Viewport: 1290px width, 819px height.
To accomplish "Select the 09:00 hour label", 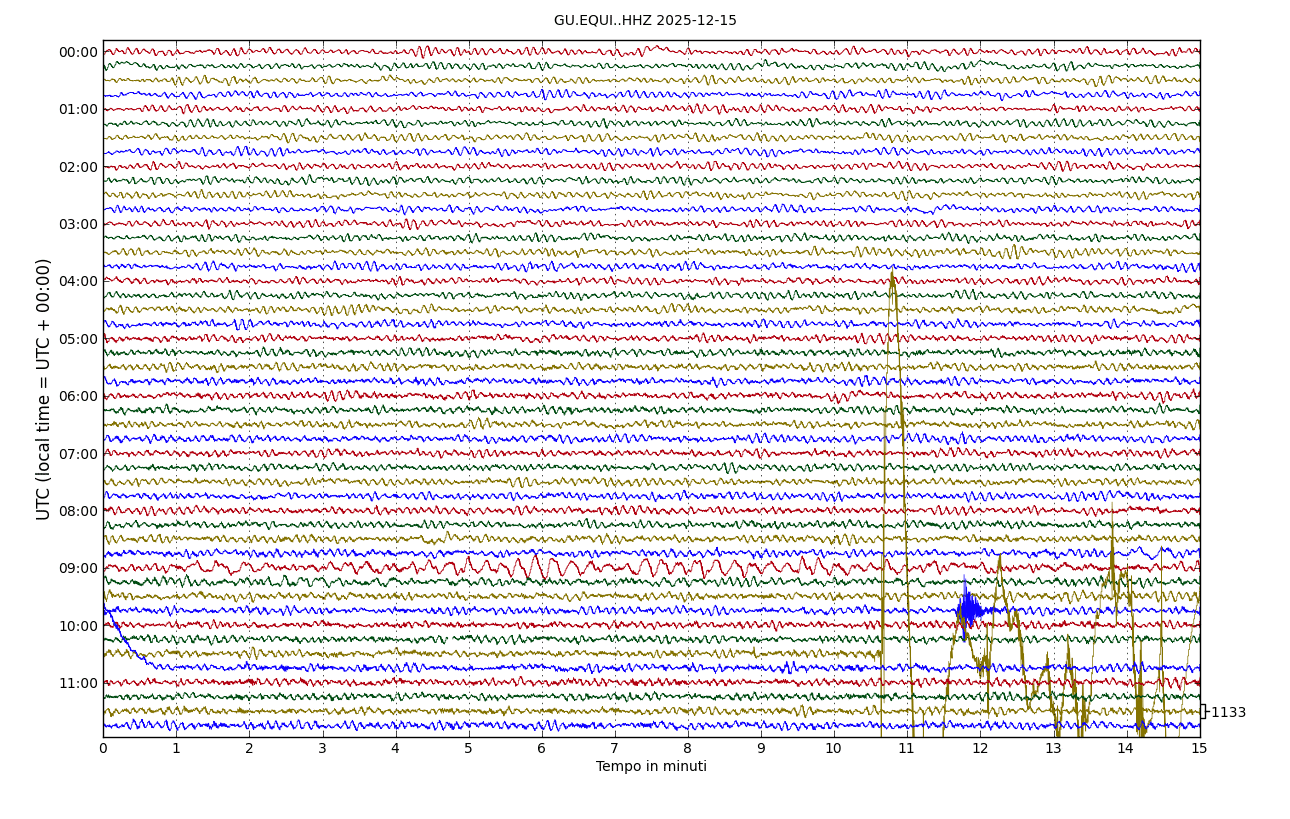I will (x=78, y=569).
